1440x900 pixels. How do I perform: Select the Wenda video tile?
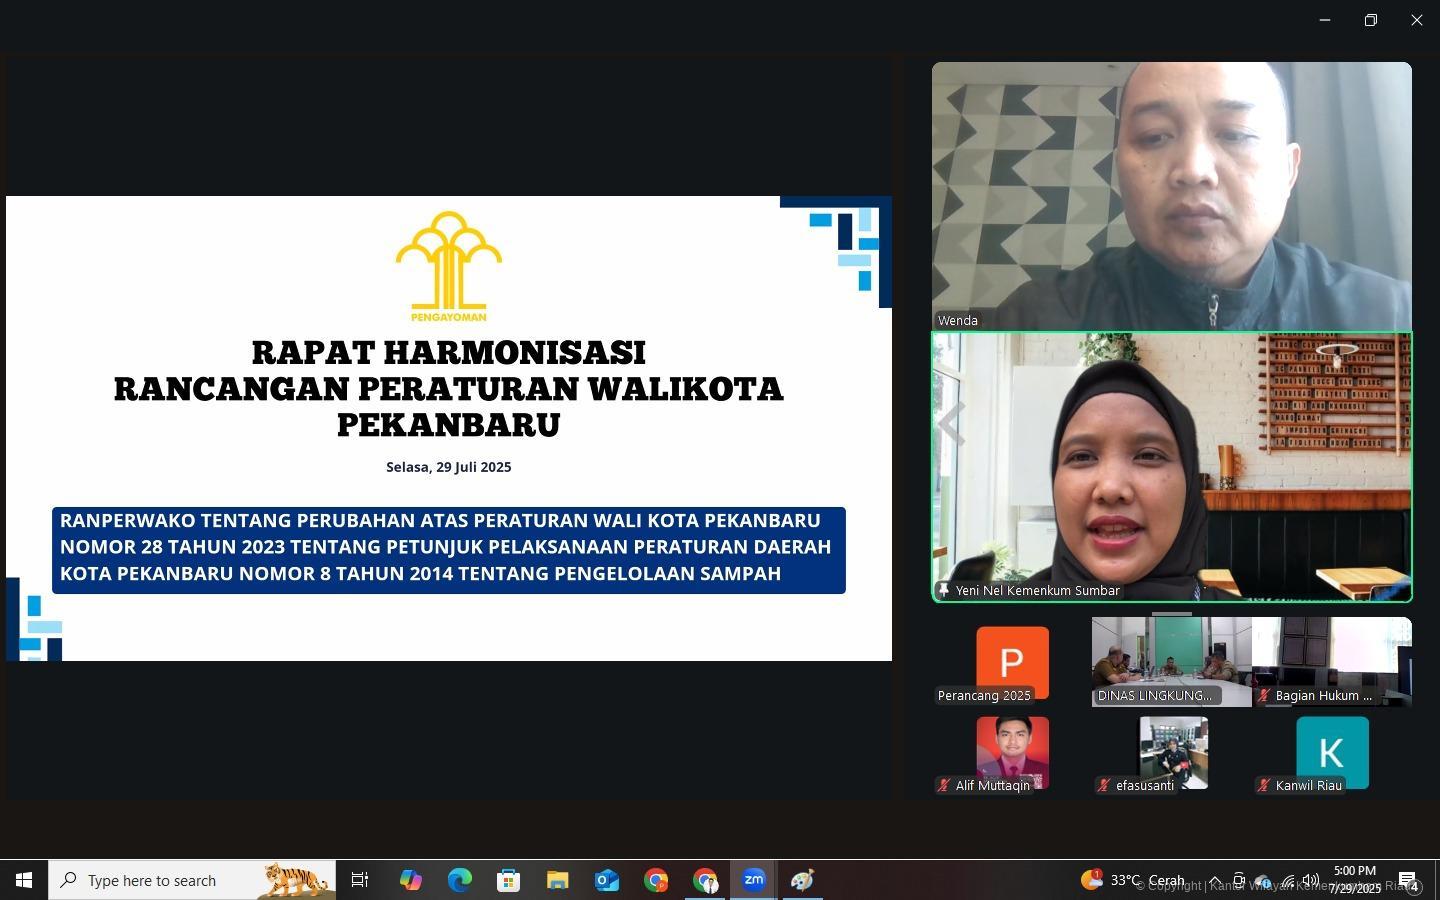coord(1171,195)
